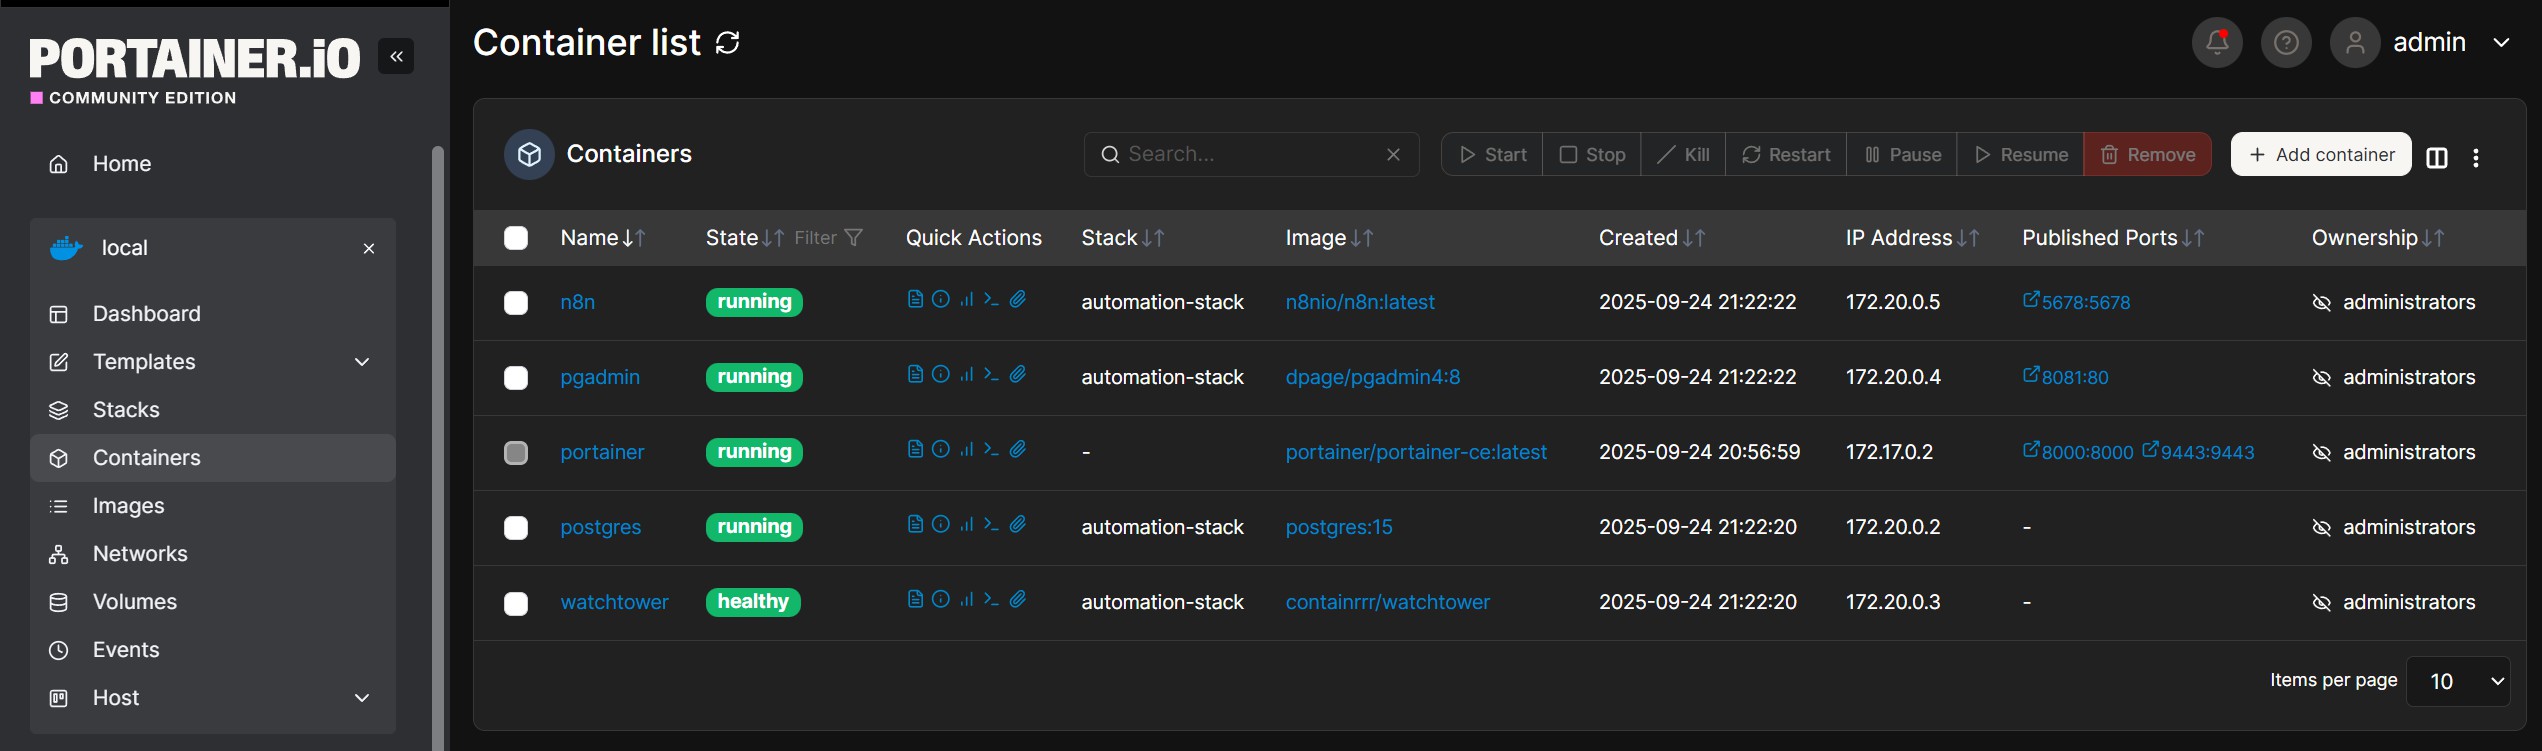This screenshot has height=751, width=2542.
Task: Click the Restart button
Action: coord(1786,154)
